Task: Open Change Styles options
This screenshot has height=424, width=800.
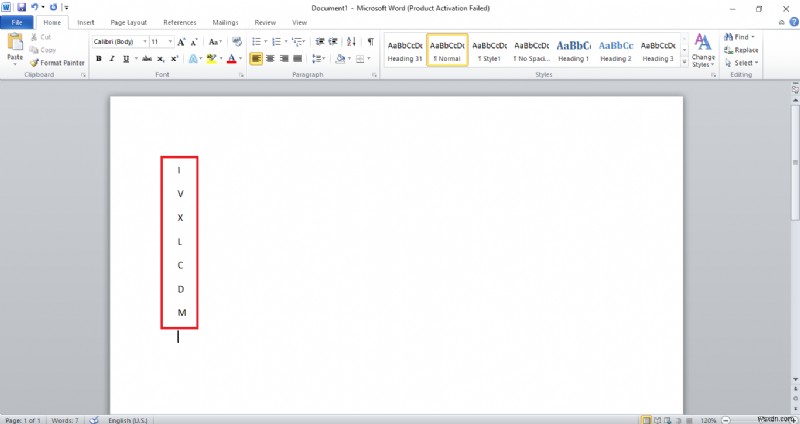Action: (703, 50)
